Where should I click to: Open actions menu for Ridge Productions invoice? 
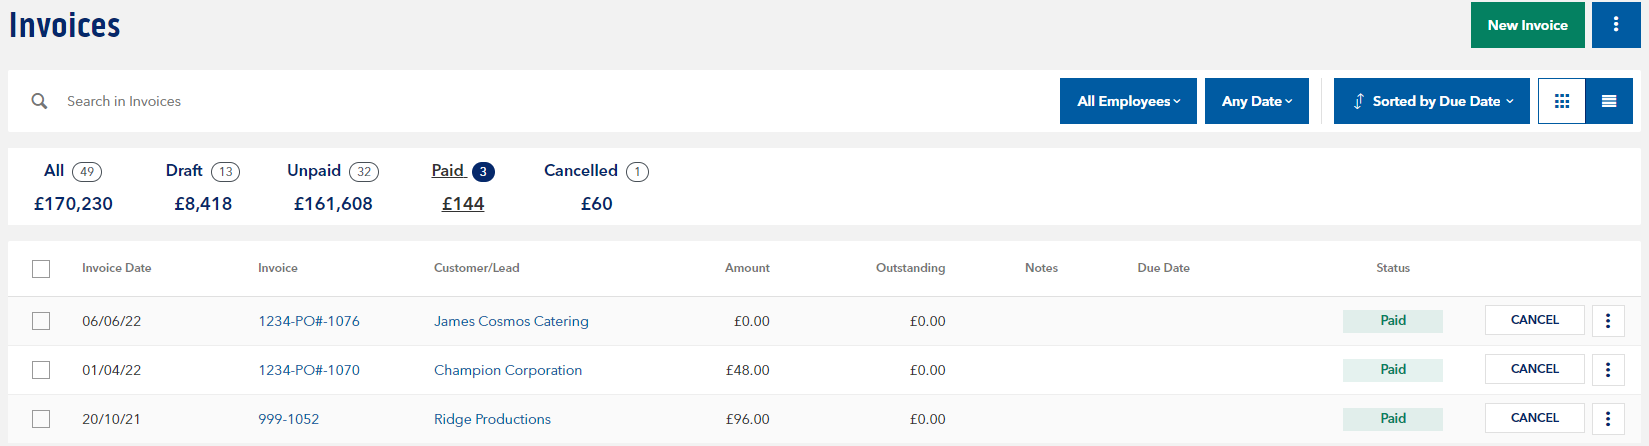pos(1607,419)
